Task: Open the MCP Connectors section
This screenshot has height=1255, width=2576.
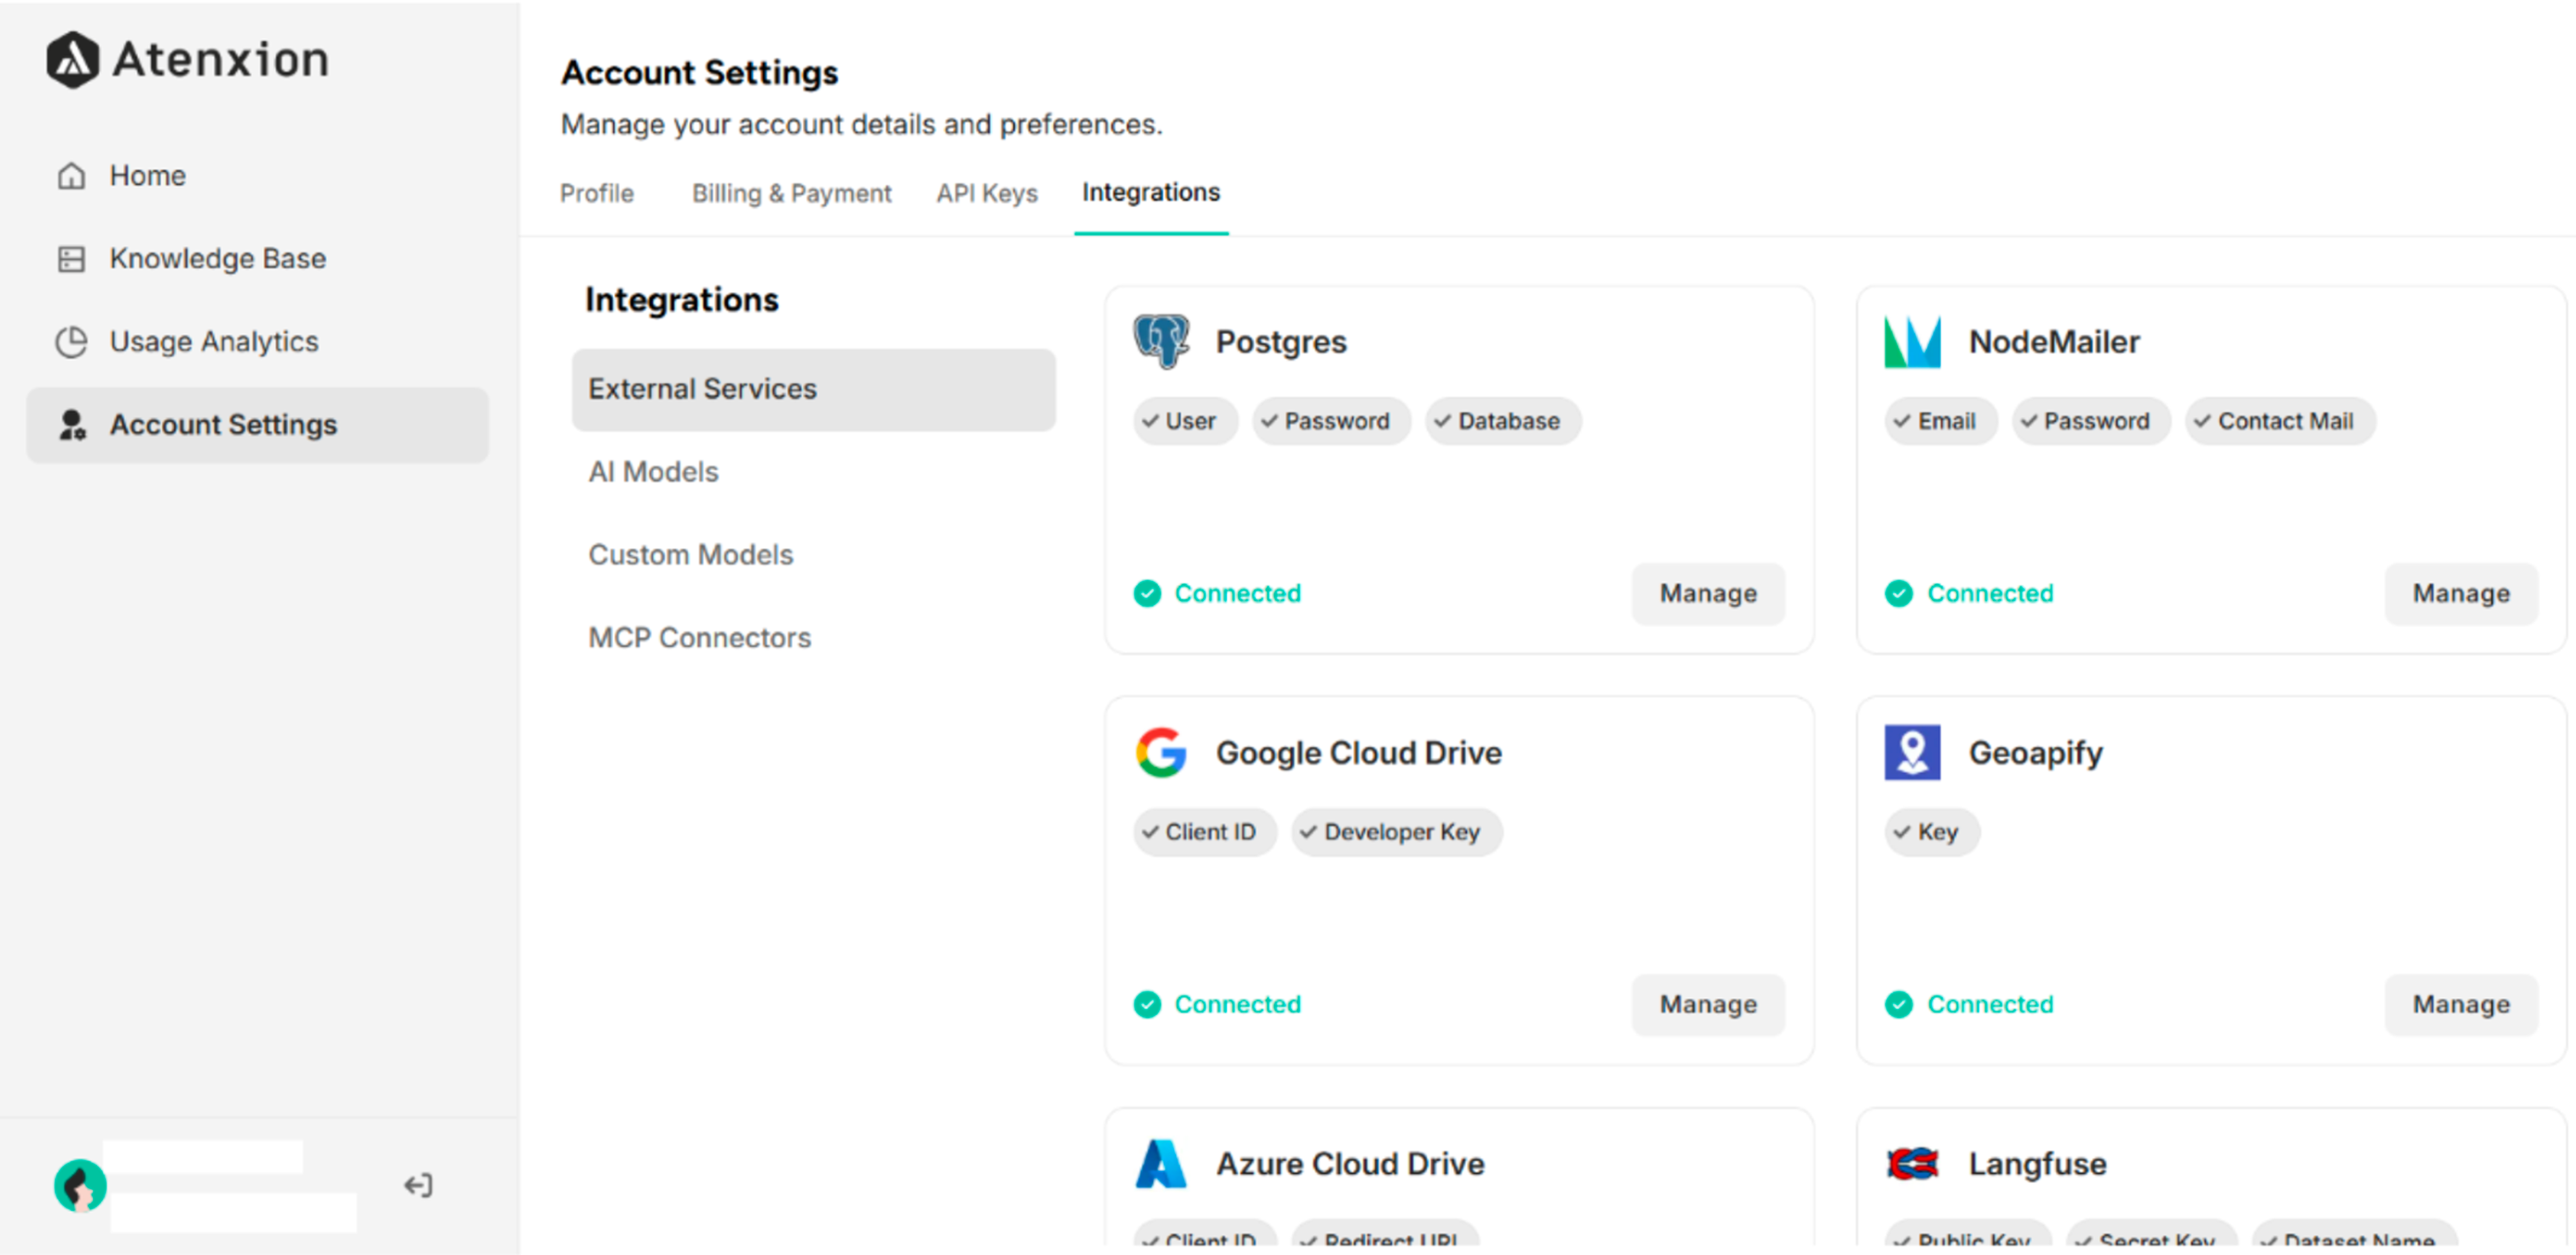Action: (x=700, y=637)
